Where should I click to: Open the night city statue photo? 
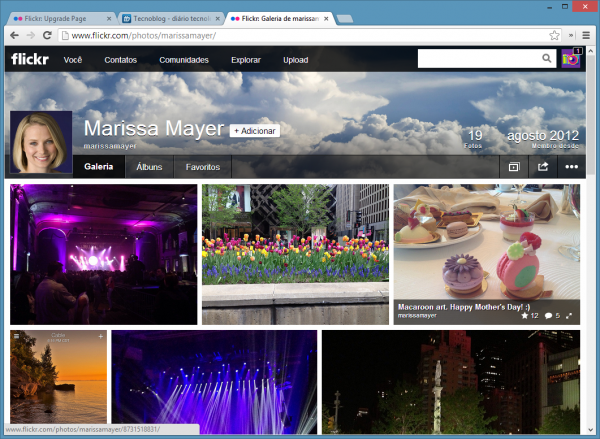(451, 382)
